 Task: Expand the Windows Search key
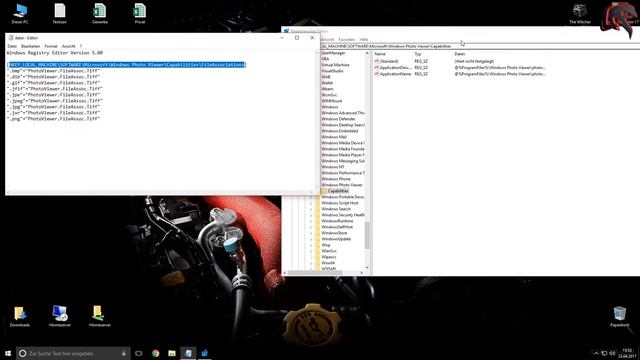[x=311, y=209]
